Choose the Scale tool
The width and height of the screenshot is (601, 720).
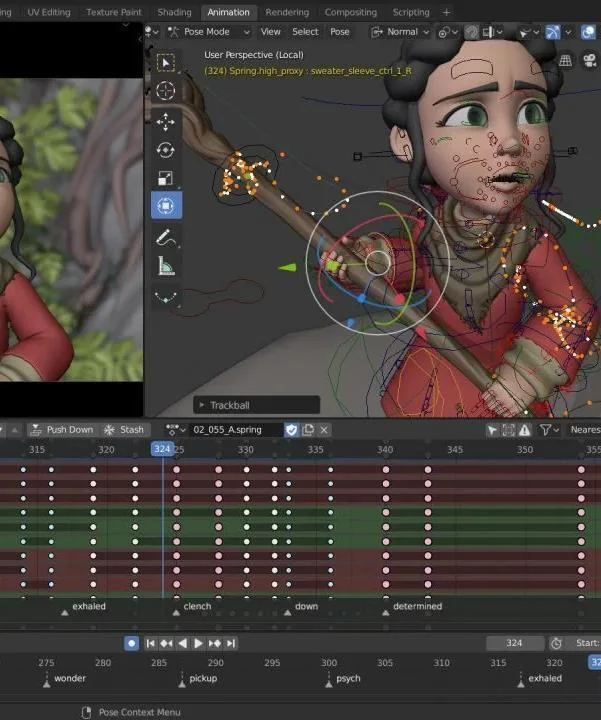click(166, 178)
